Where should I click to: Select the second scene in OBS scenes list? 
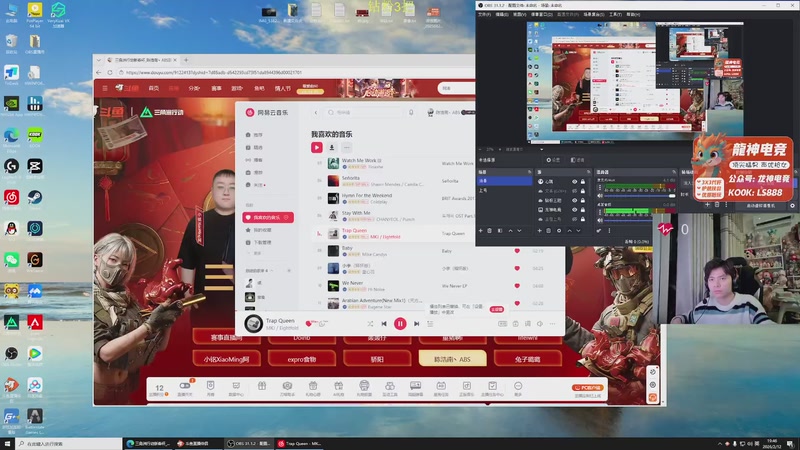(505, 190)
